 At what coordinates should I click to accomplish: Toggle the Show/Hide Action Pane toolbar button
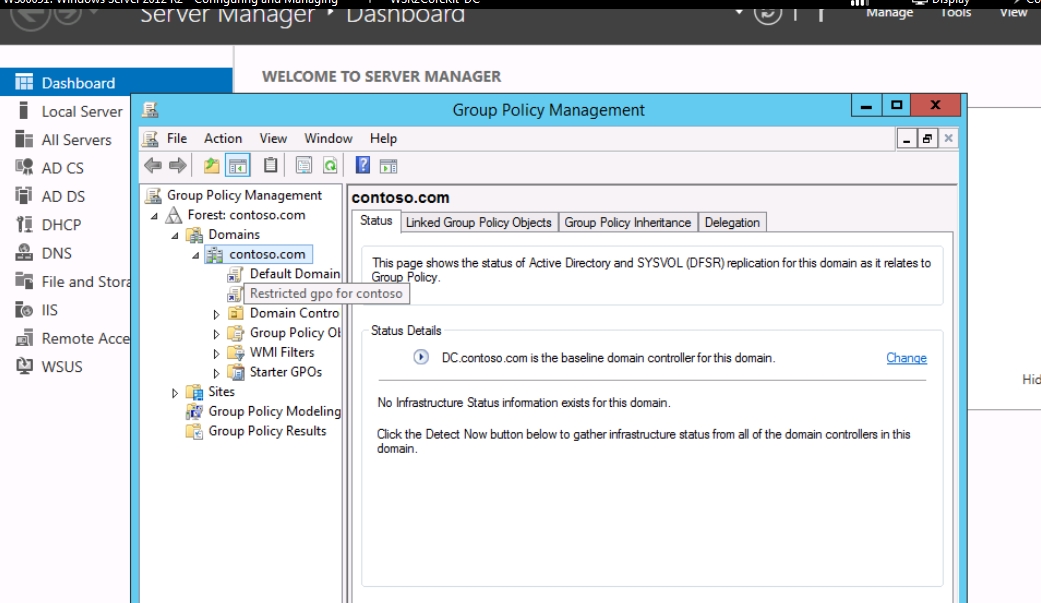click(388, 166)
